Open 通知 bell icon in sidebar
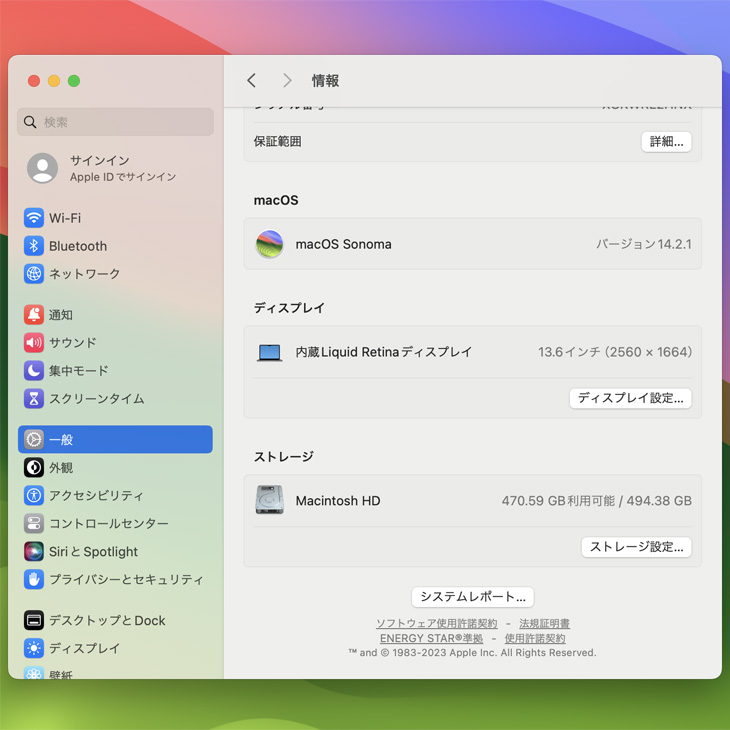The width and height of the screenshot is (730, 730). (x=34, y=315)
